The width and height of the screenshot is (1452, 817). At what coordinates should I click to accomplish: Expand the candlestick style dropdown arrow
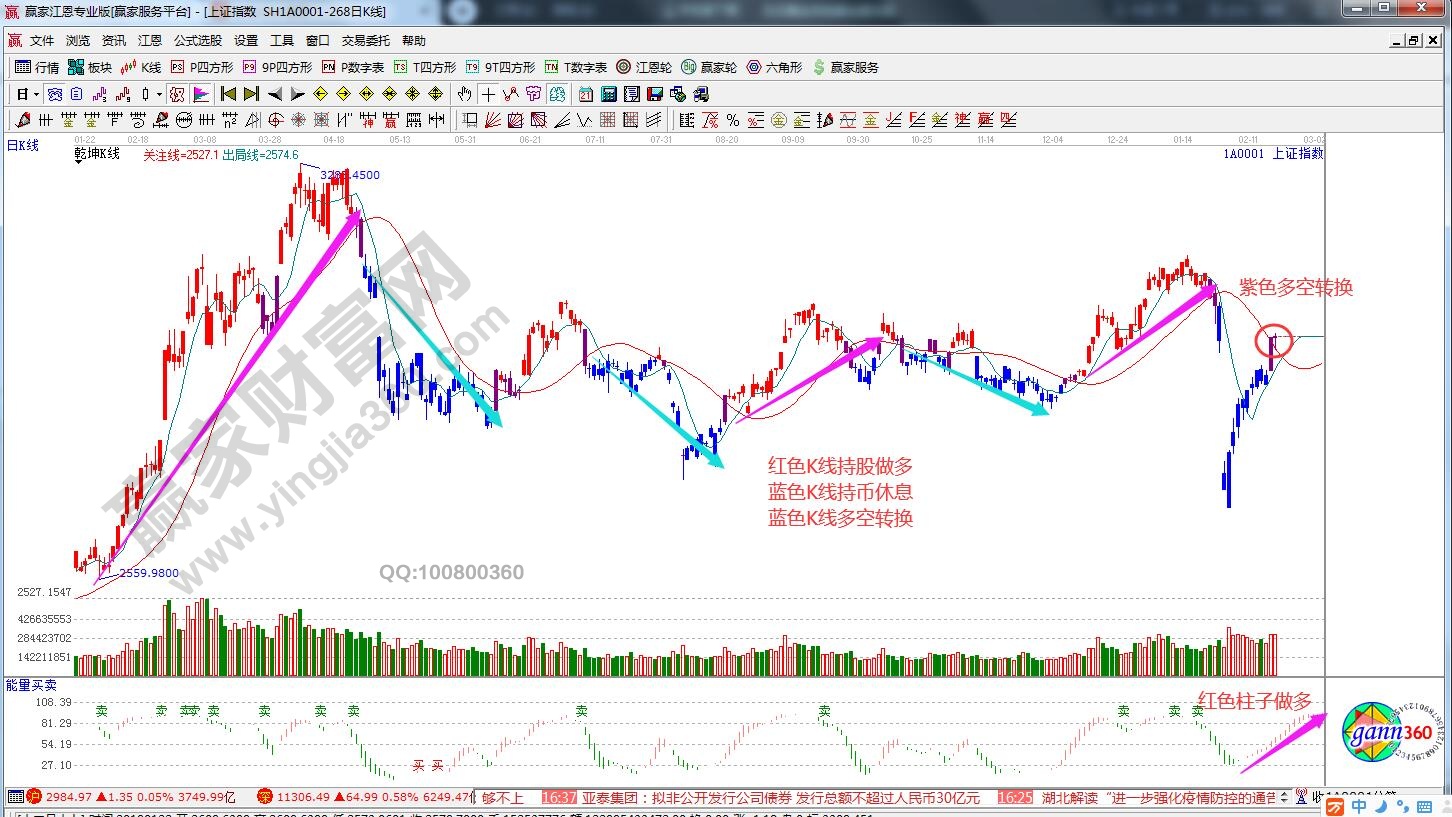pyautogui.click(x=159, y=94)
